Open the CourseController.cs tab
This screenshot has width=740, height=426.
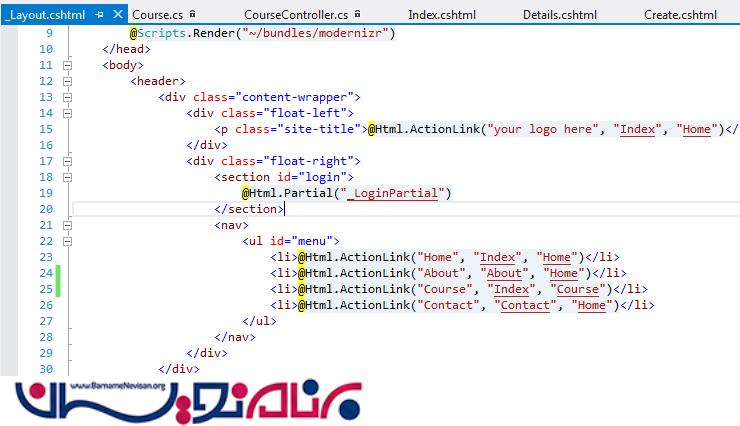(x=295, y=15)
